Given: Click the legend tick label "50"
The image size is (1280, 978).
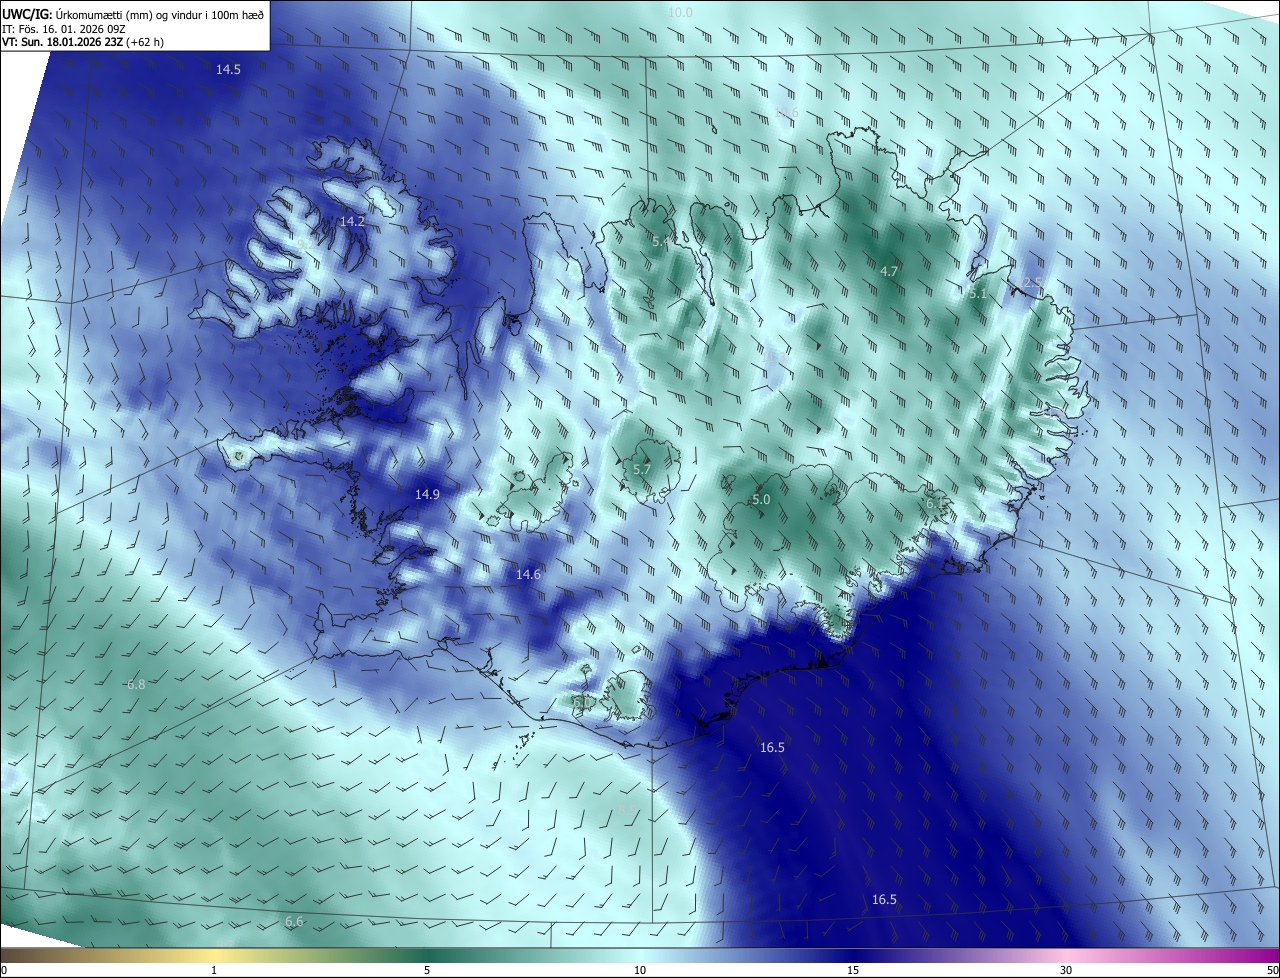Looking at the screenshot, I should coord(1272,970).
